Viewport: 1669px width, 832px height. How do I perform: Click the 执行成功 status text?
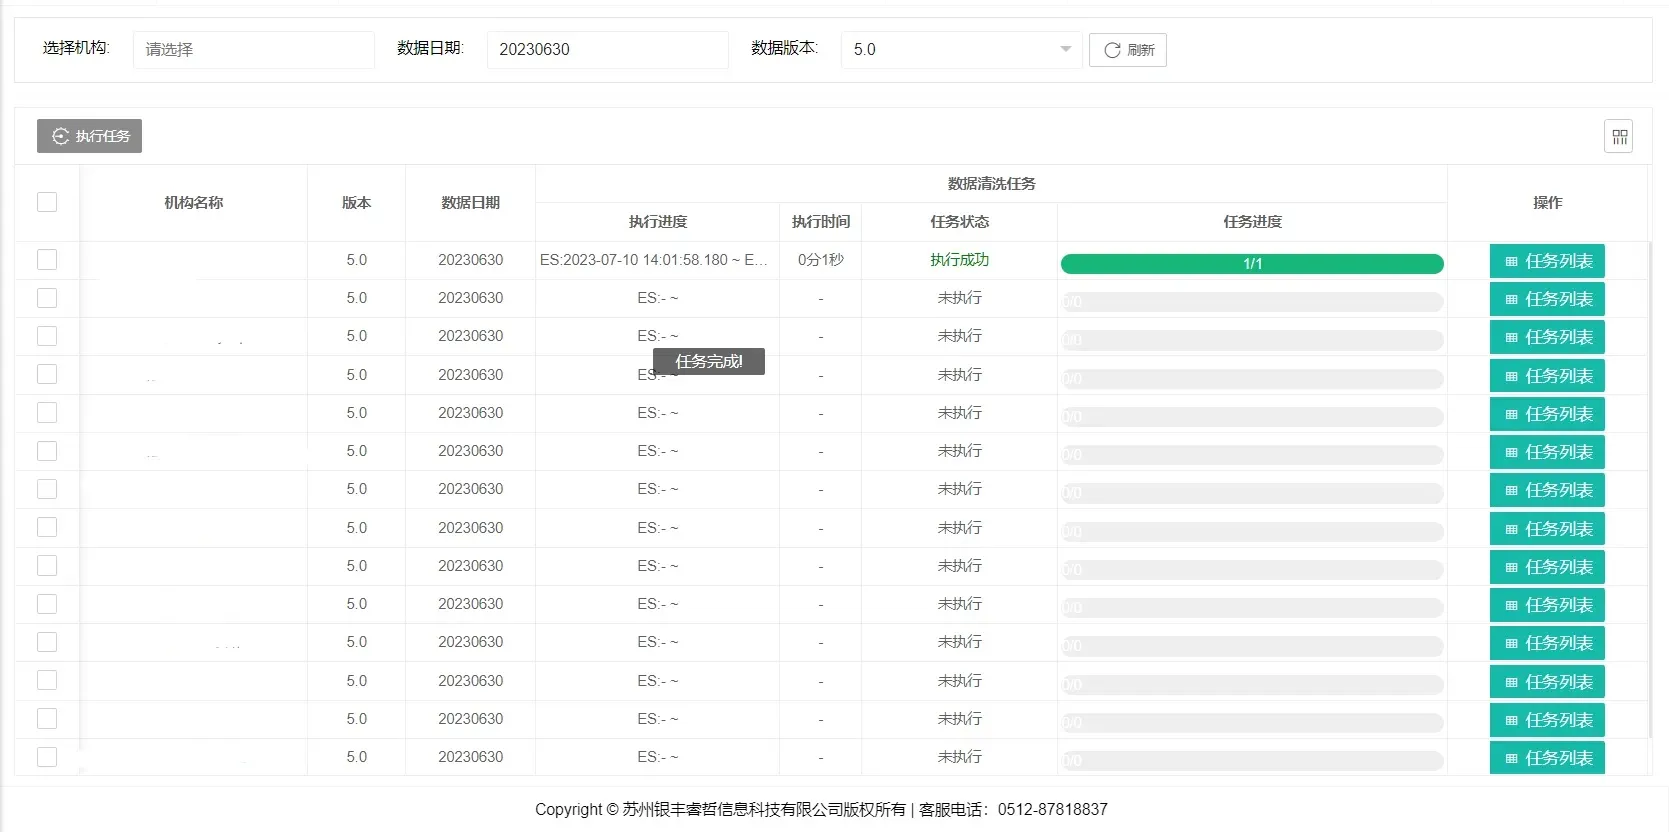pyautogui.click(x=959, y=260)
